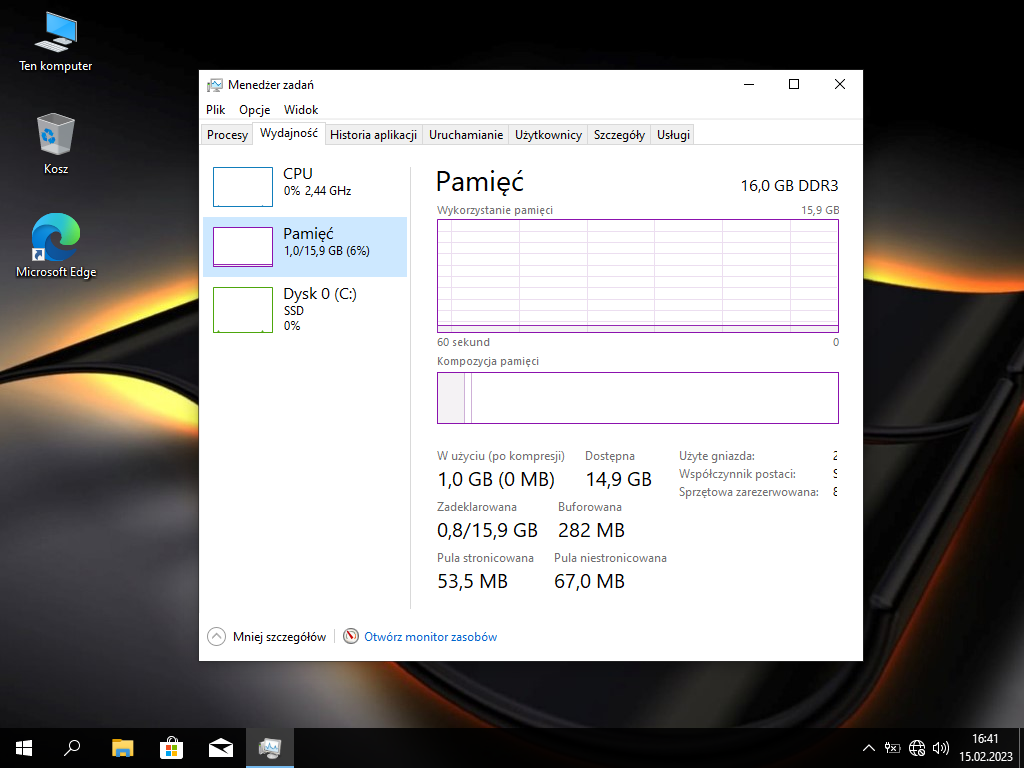The image size is (1024, 768).
Task: Select the CPU performance thumbnail
Action: point(243,187)
